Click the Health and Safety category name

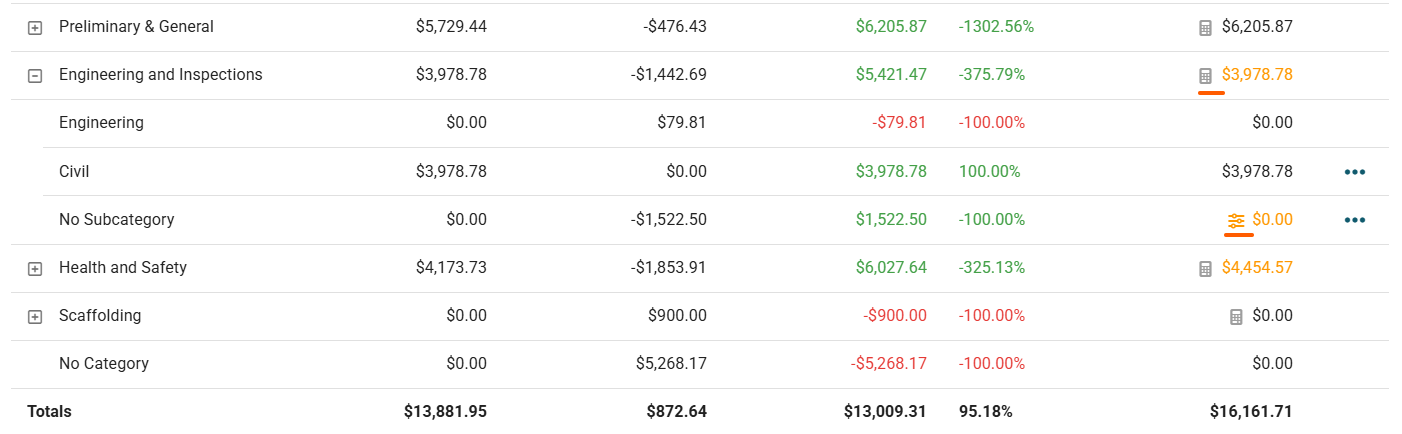[x=123, y=268]
